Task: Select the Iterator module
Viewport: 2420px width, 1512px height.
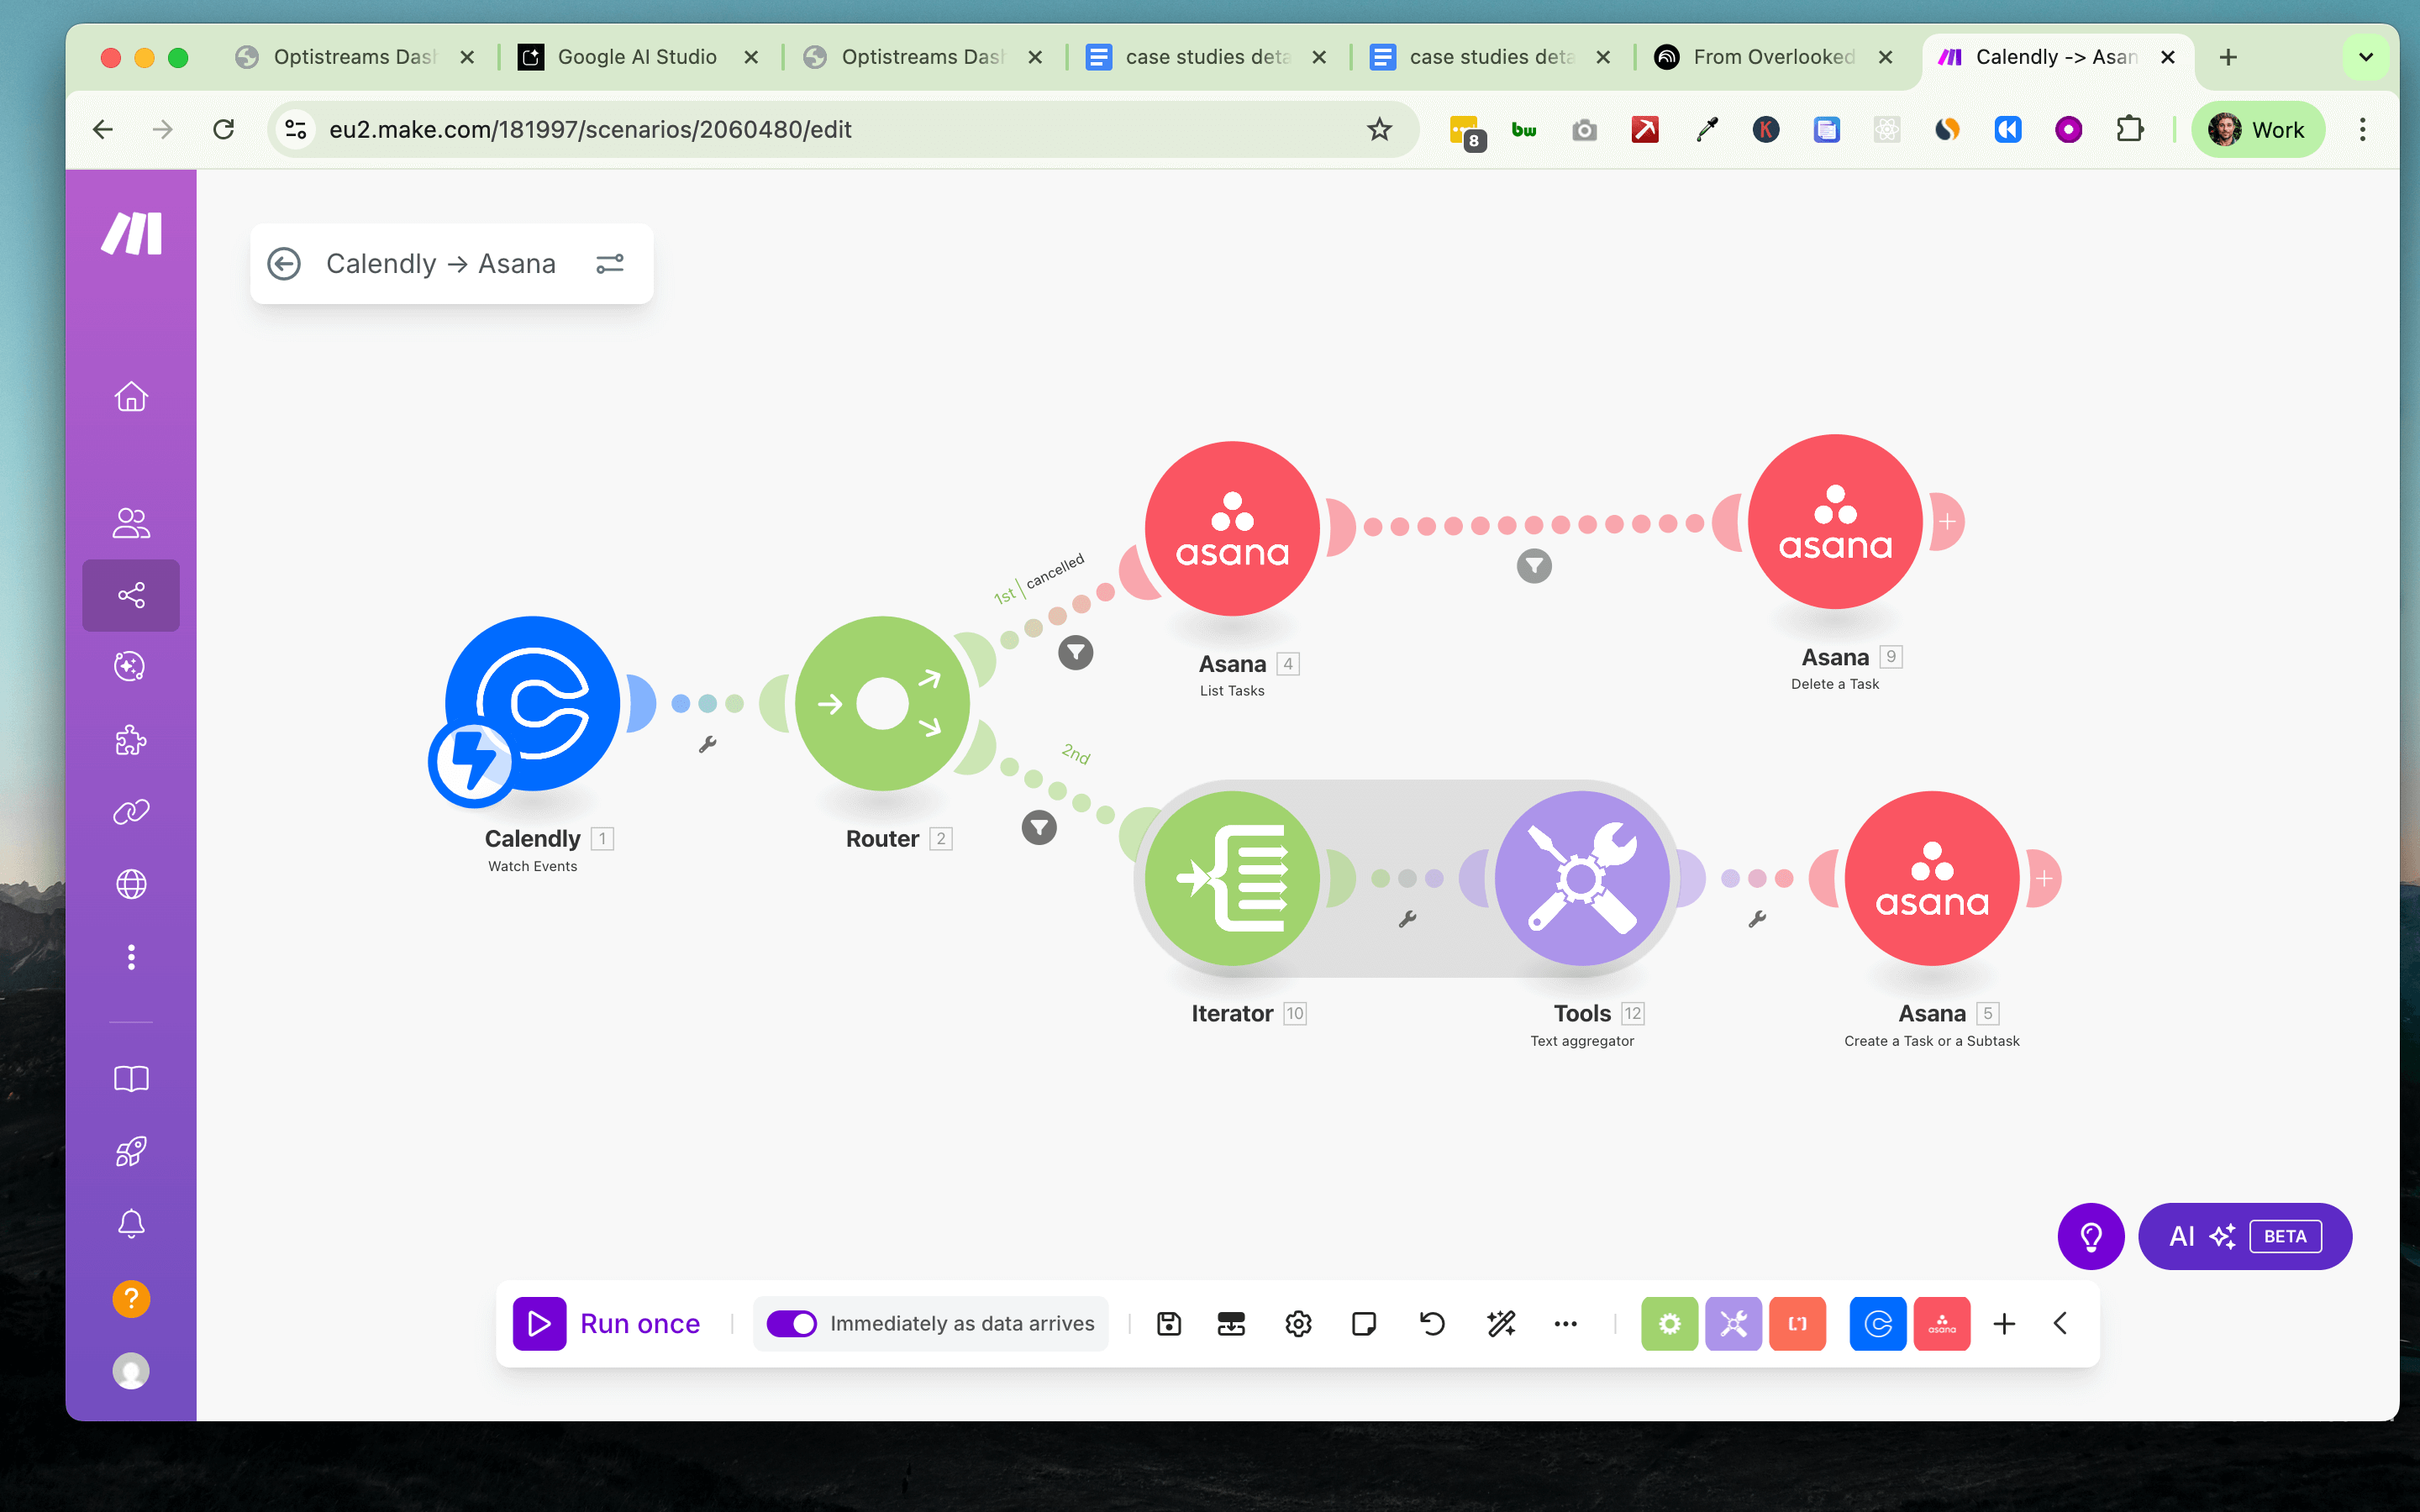Action: 1232,878
